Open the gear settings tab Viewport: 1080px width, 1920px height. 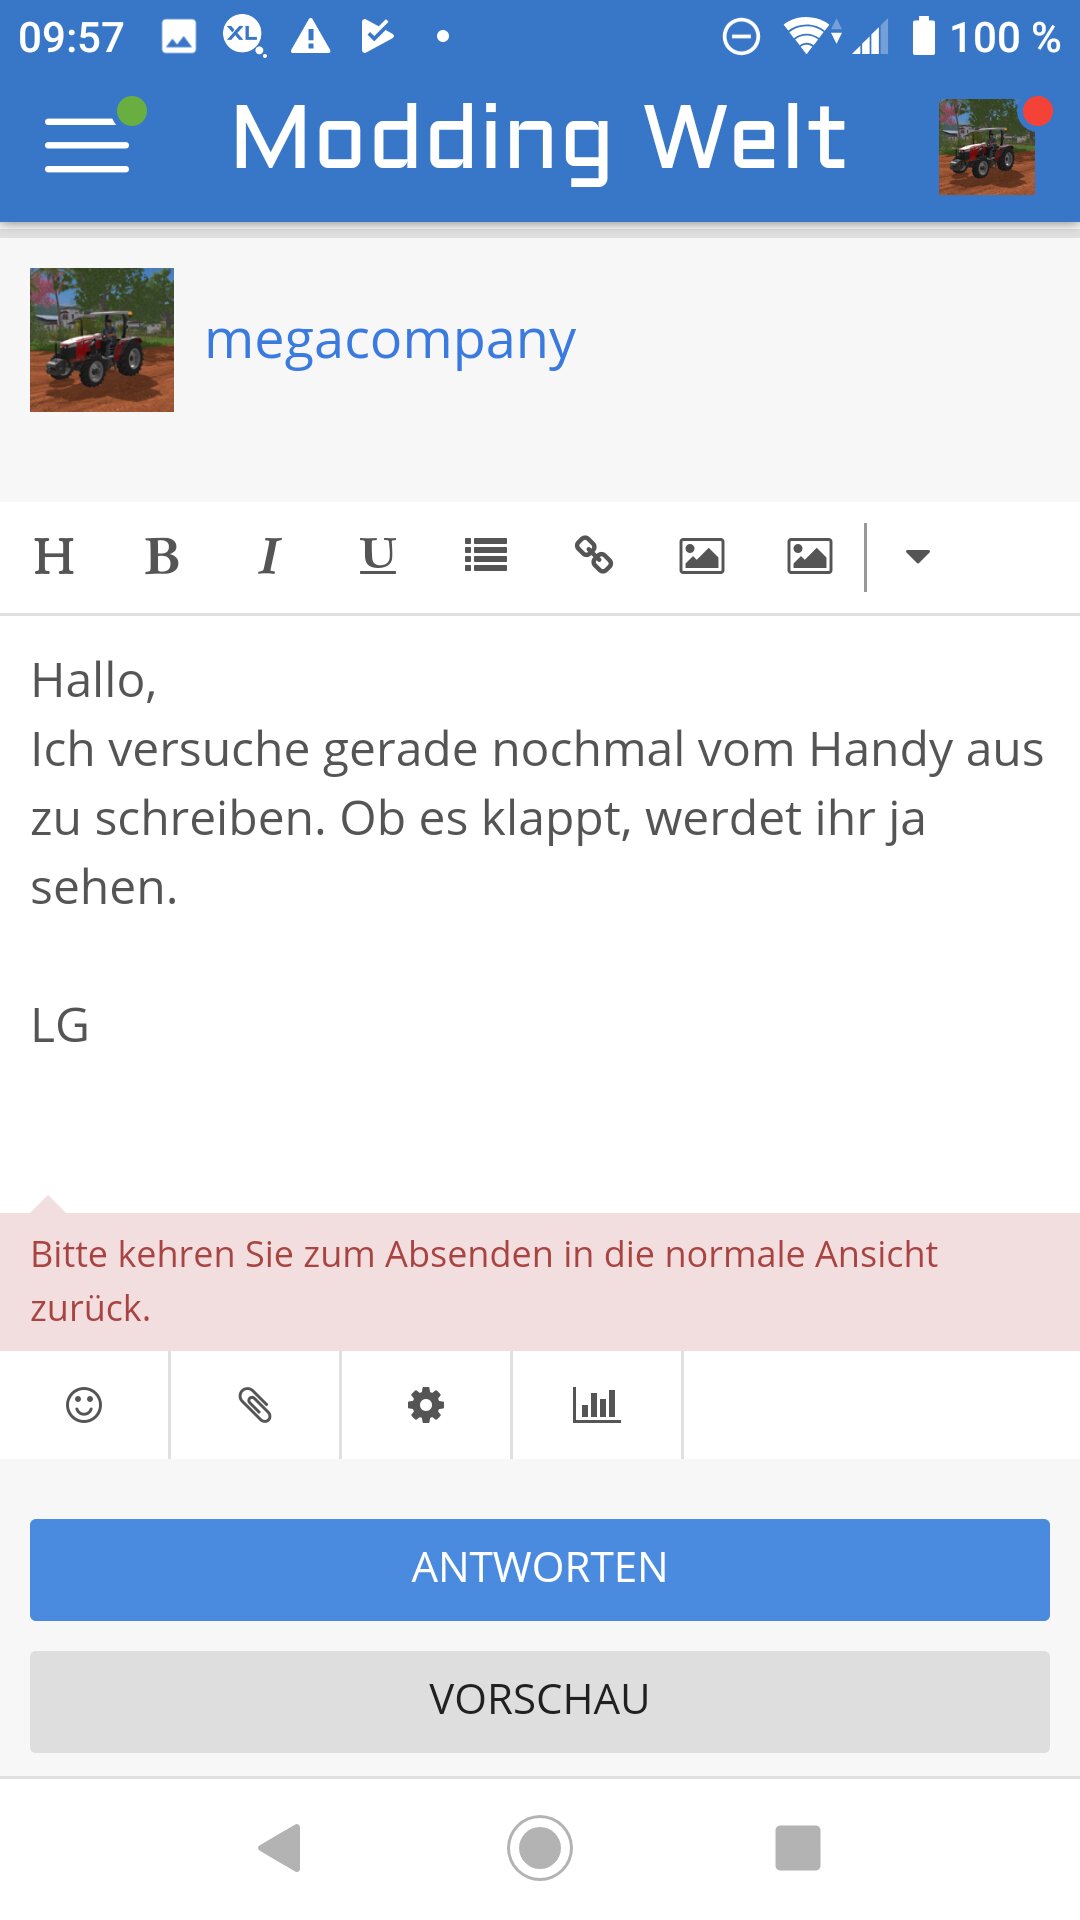[426, 1405]
